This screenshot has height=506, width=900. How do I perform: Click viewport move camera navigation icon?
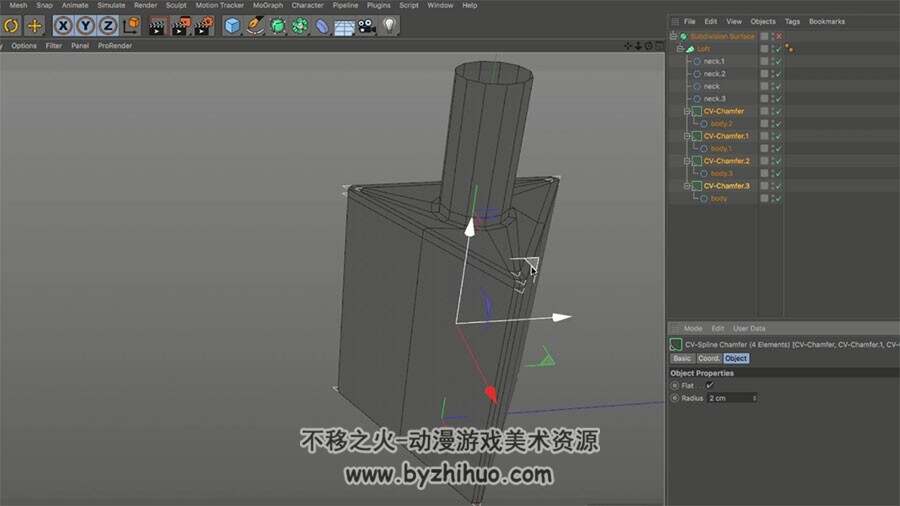coord(627,46)
